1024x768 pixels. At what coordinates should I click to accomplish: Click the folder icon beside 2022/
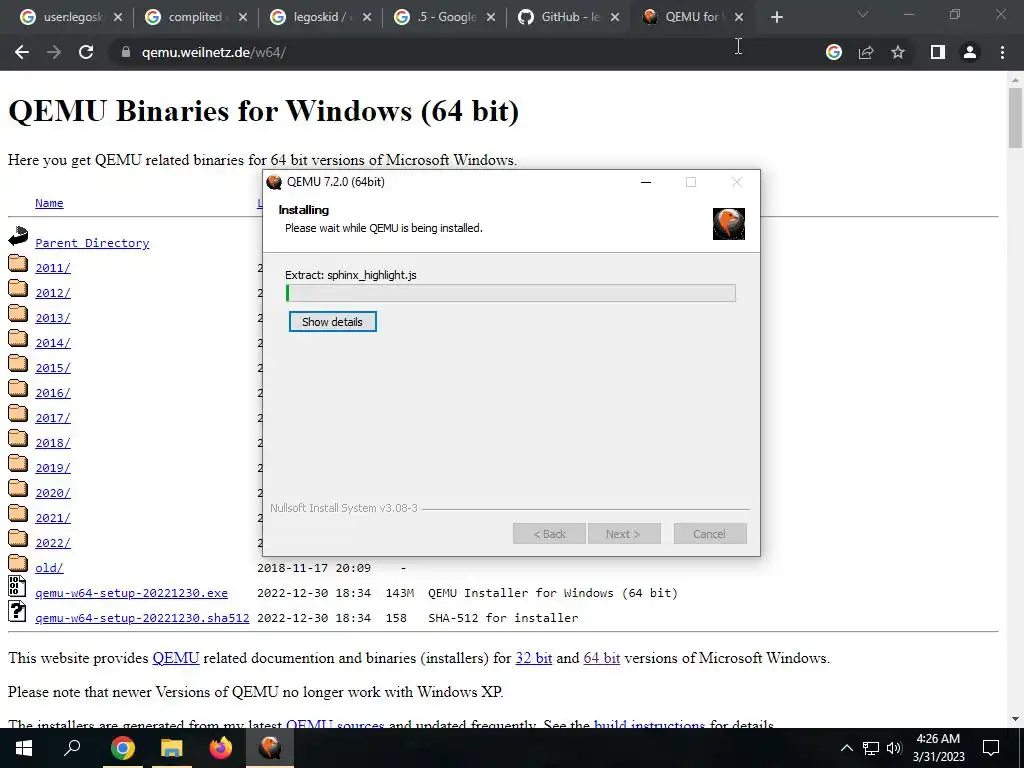tap(18, 539)
